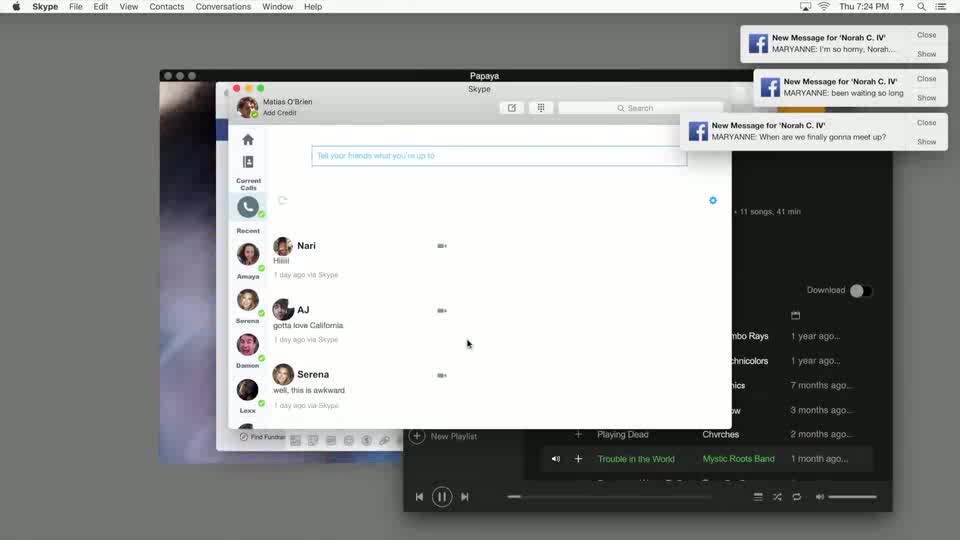Click the Mystic Roots Band artist name

tap(738, 459)
